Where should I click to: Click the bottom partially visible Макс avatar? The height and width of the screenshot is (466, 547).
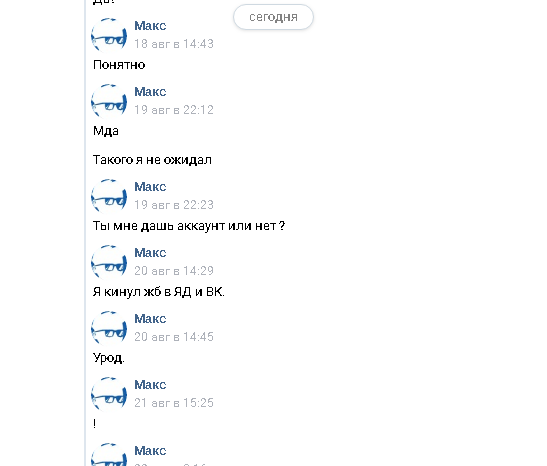click(109, 454)
